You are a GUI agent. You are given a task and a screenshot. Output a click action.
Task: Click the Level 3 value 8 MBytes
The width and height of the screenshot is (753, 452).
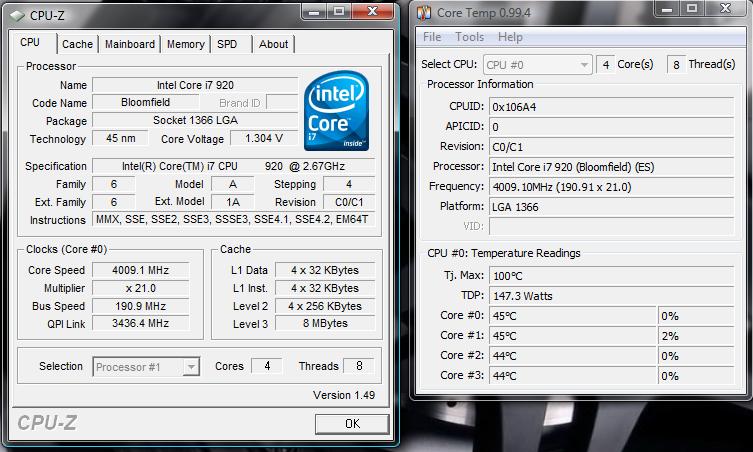pyautogui.click(x=325, y=323)
